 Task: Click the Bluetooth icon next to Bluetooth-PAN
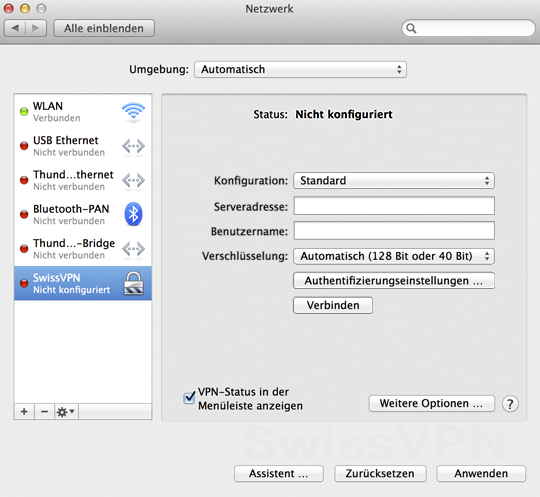[133, 214]
